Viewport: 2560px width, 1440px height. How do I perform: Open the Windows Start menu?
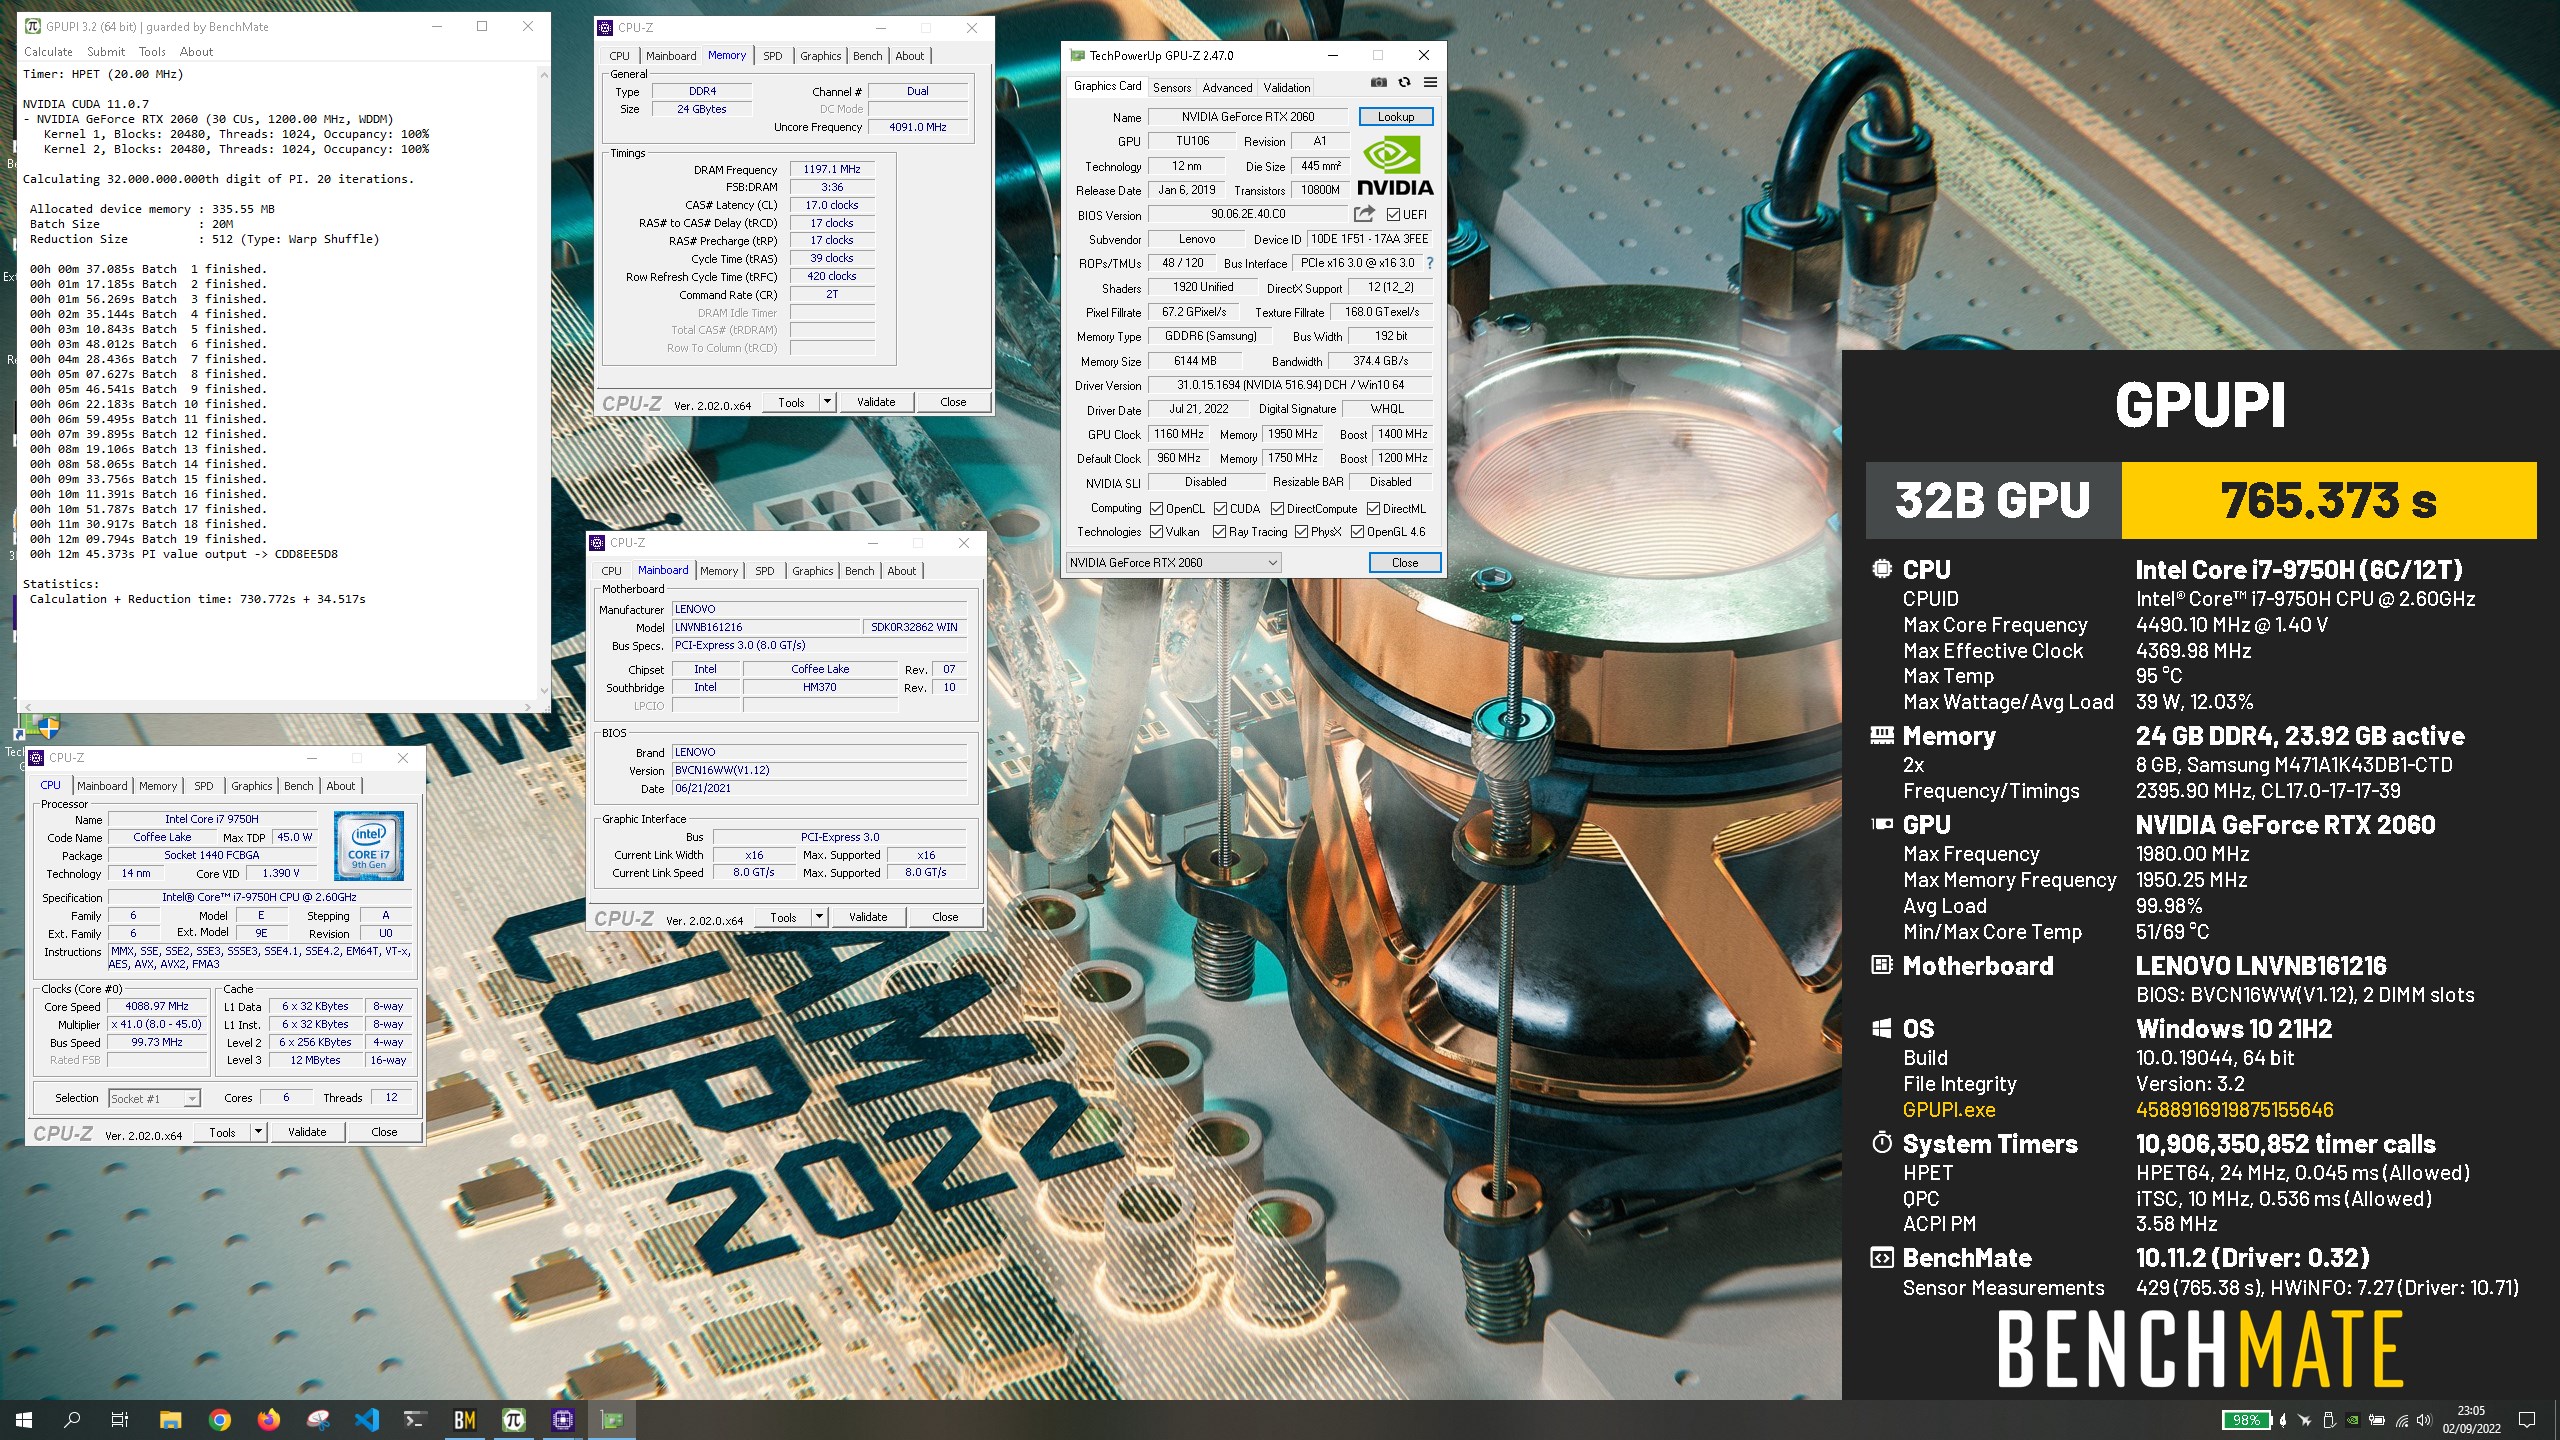pyautogui.click(x=24, y=1420)
